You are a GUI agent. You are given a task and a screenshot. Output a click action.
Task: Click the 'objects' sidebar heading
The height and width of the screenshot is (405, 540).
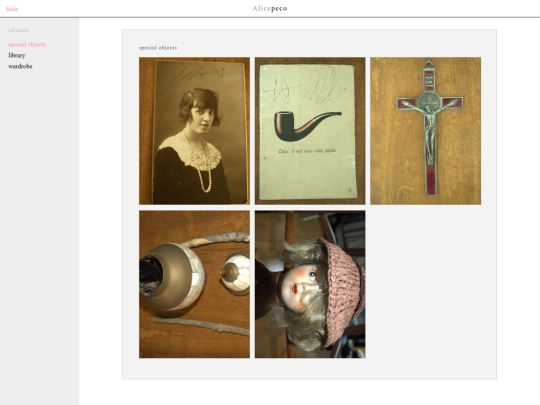click(x=19, y=30)
